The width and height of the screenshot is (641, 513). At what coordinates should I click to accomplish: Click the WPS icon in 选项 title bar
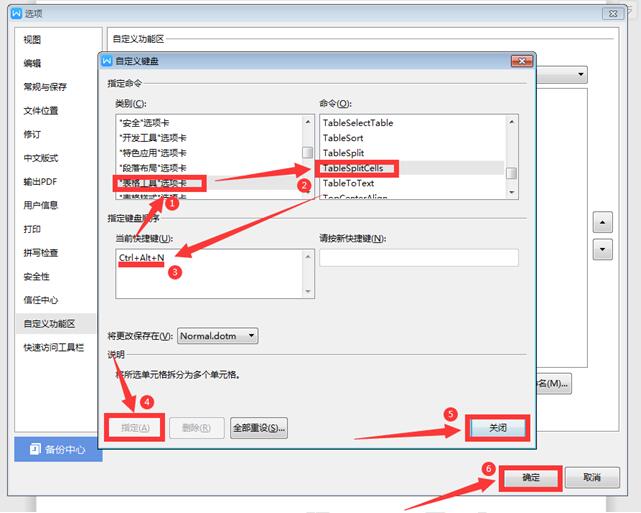point(16,13)
